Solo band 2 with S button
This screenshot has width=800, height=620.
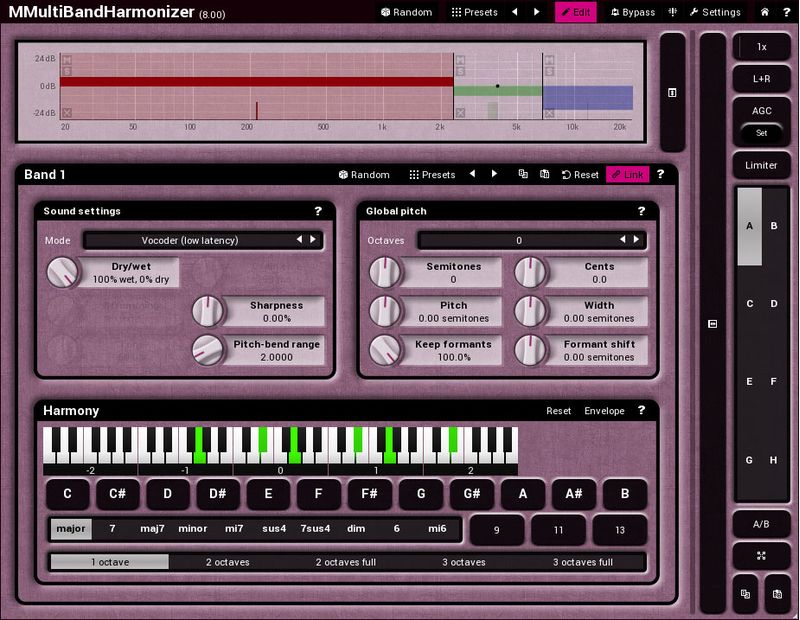pyautogui.click(x=460, y=71)
